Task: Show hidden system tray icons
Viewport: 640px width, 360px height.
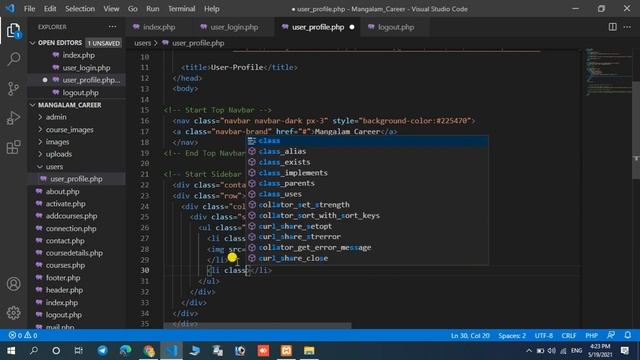Action: click(x=529, y=351)
